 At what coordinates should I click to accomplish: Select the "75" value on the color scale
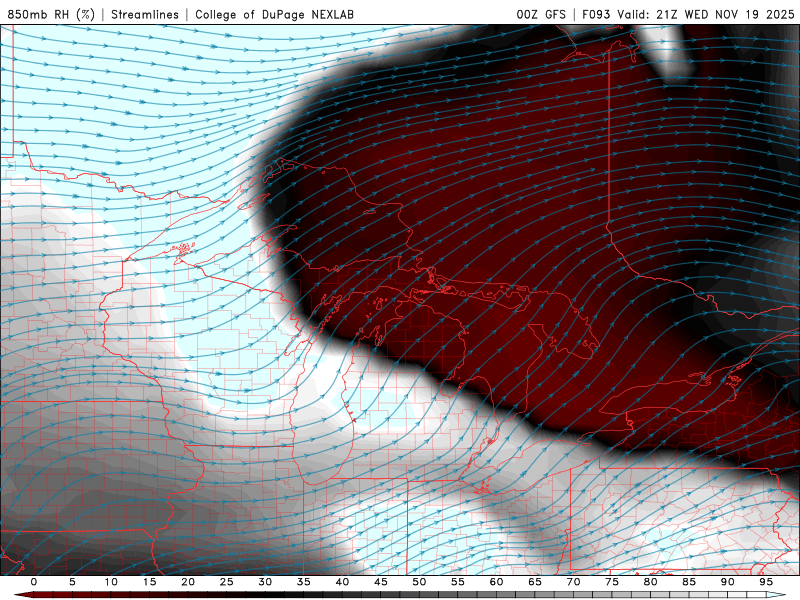pos(612,582)
